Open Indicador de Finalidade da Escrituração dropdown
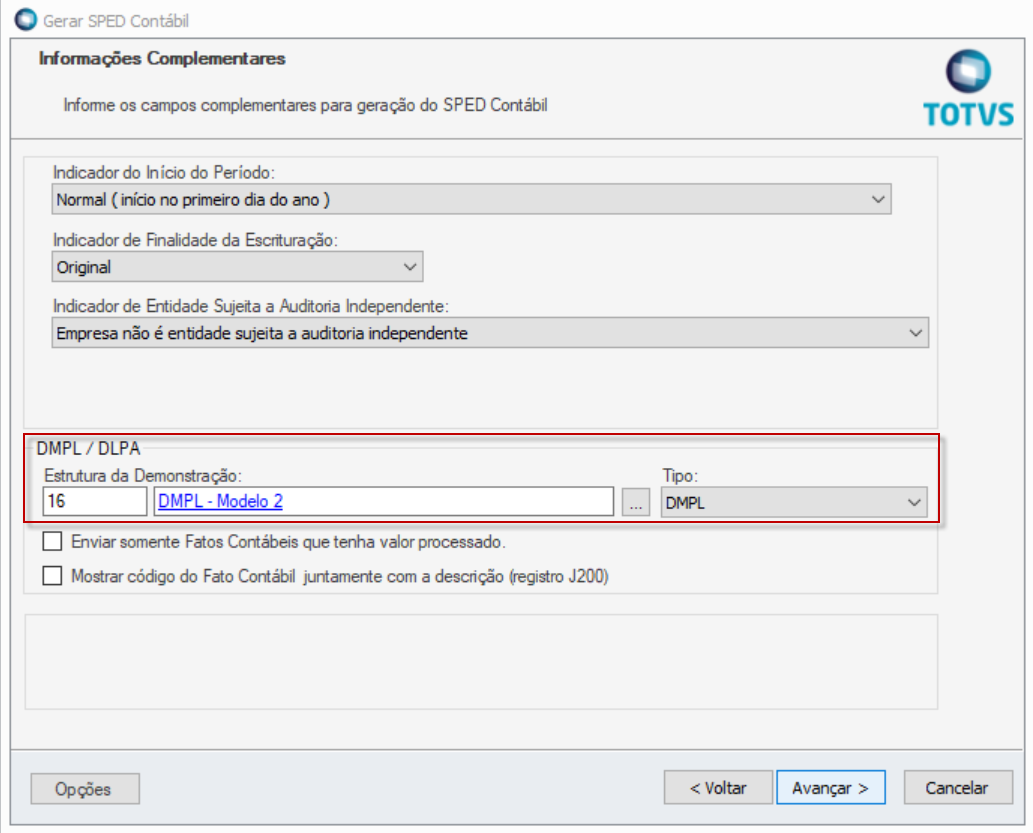Viewport: 1033px width, 833px height. (x=237, y=267)
